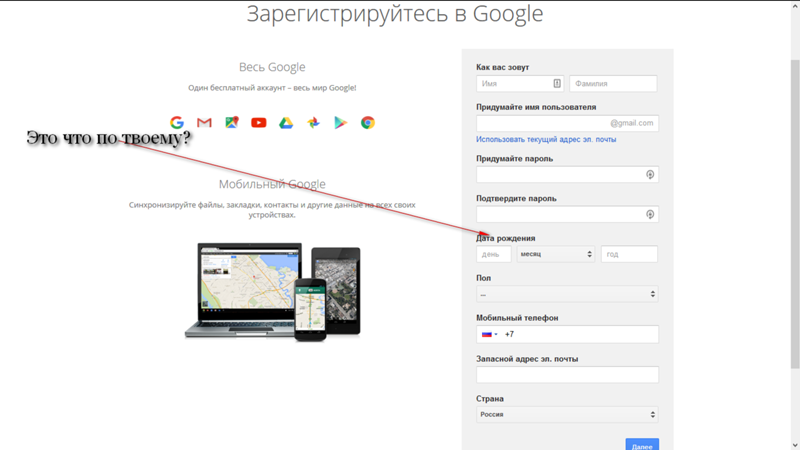Click the Google Play store icon
The image size is (800, 450).
pos(340,122)
